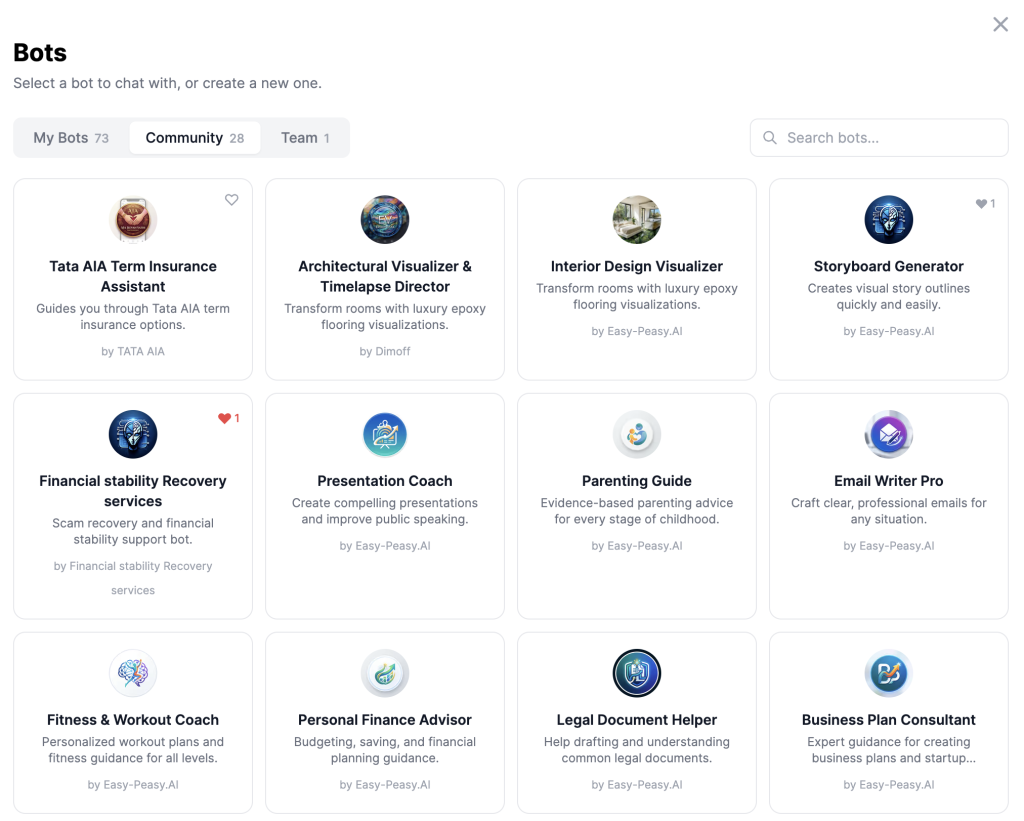Click the Presentation Coach bot icon
The height and width of the screenshot is (821, 1024).
point(385,435)
